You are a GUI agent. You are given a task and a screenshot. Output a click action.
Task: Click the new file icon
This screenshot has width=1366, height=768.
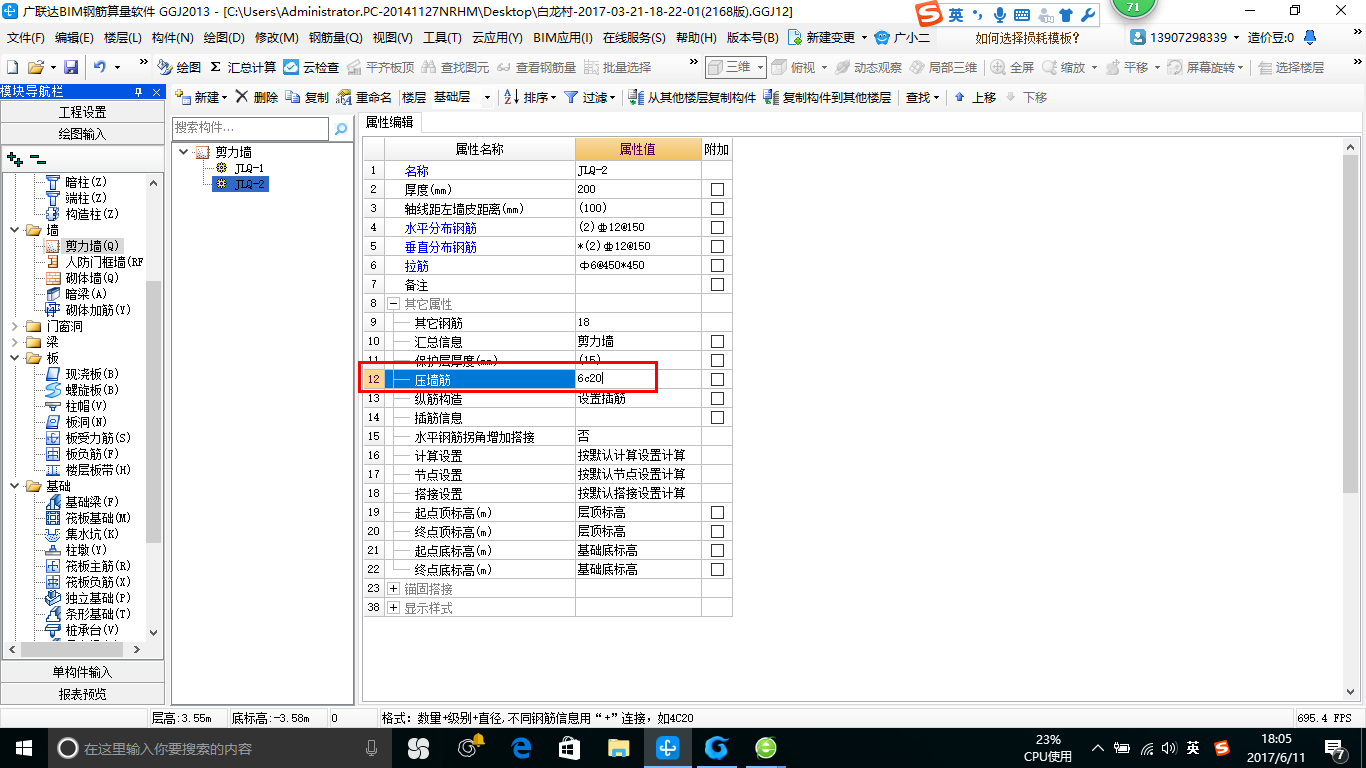coord(13,67)
